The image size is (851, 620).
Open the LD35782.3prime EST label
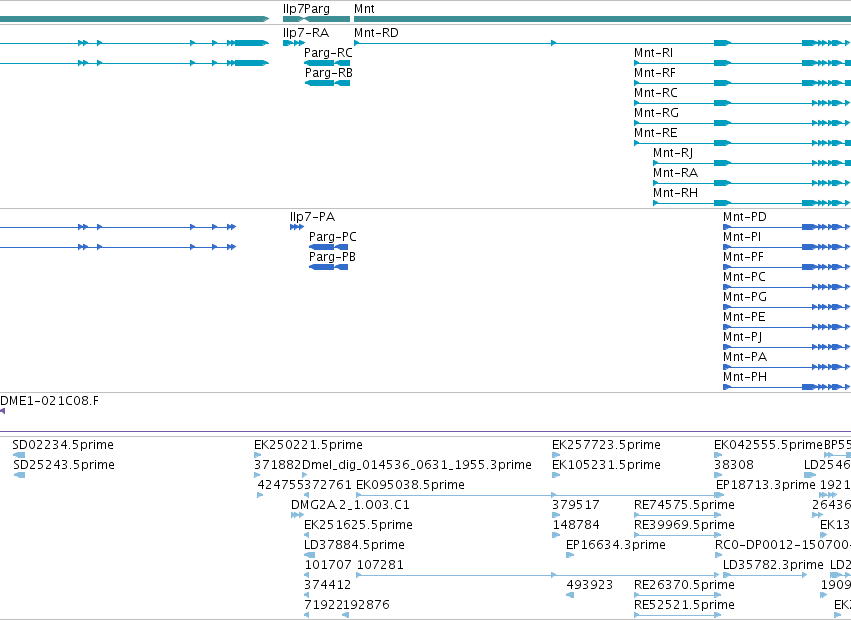[773, 565]
